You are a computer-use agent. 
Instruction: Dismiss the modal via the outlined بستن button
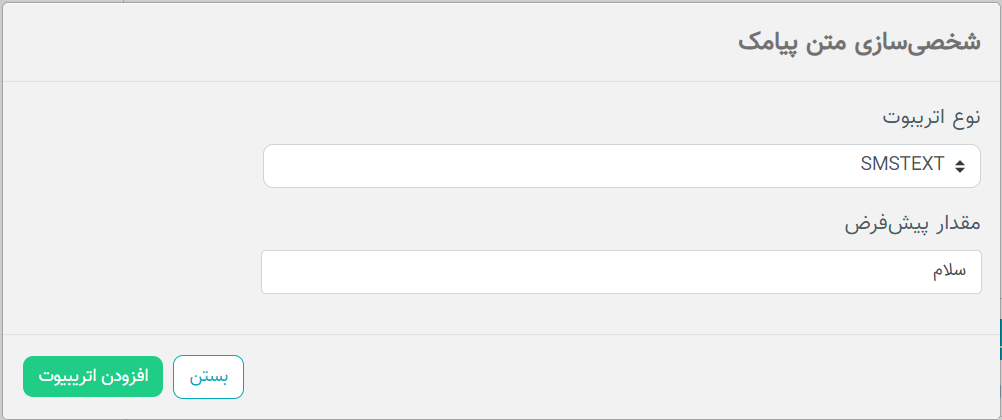(208, 377)
